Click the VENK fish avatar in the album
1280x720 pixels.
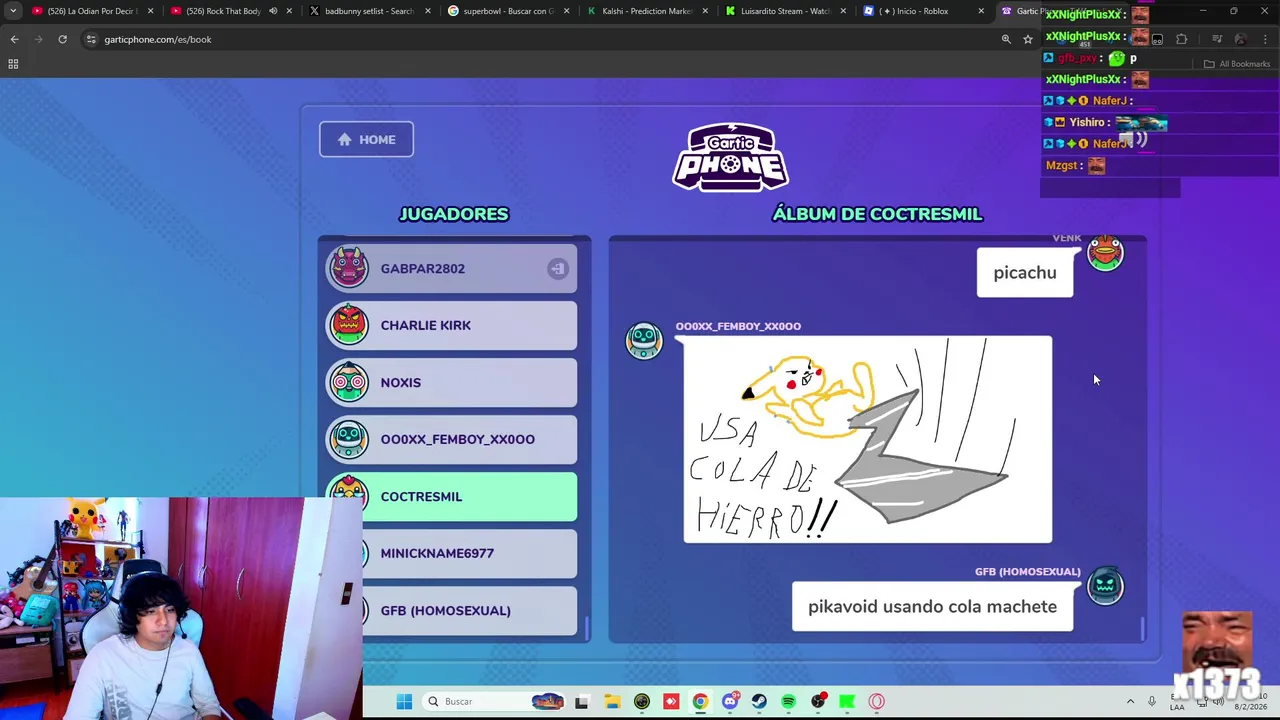click(x=1105, y=253)
